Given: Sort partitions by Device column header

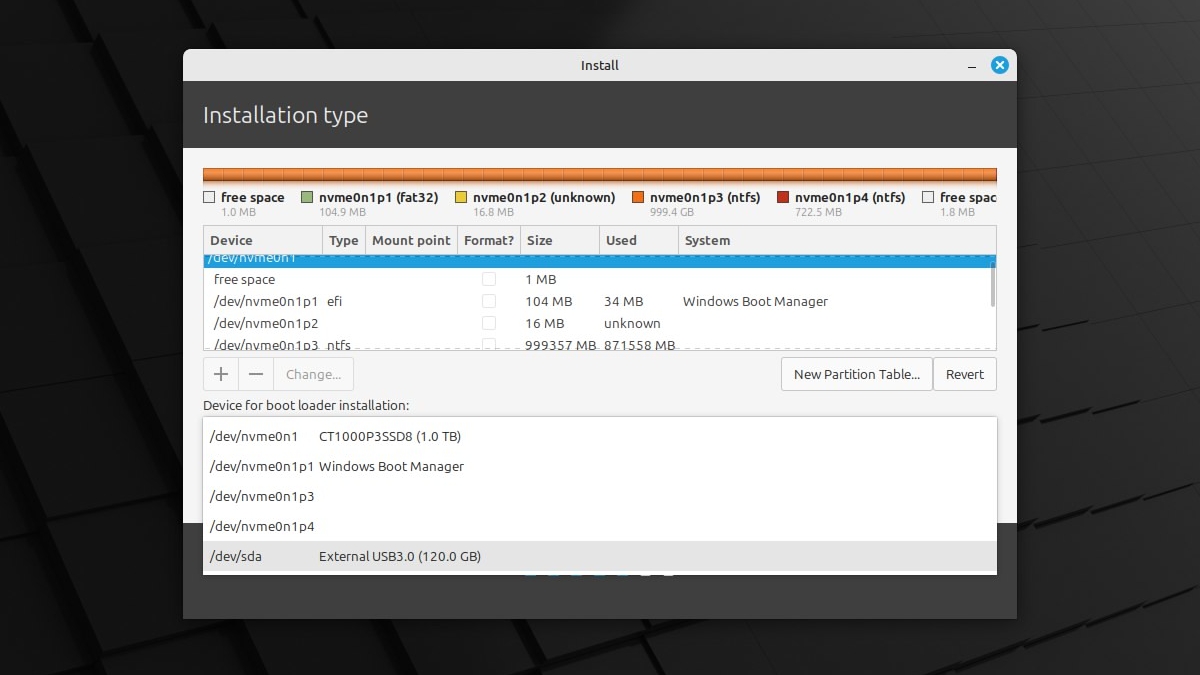Looking at the screenshot, I should pyautogui.click(x=262, y=240).
